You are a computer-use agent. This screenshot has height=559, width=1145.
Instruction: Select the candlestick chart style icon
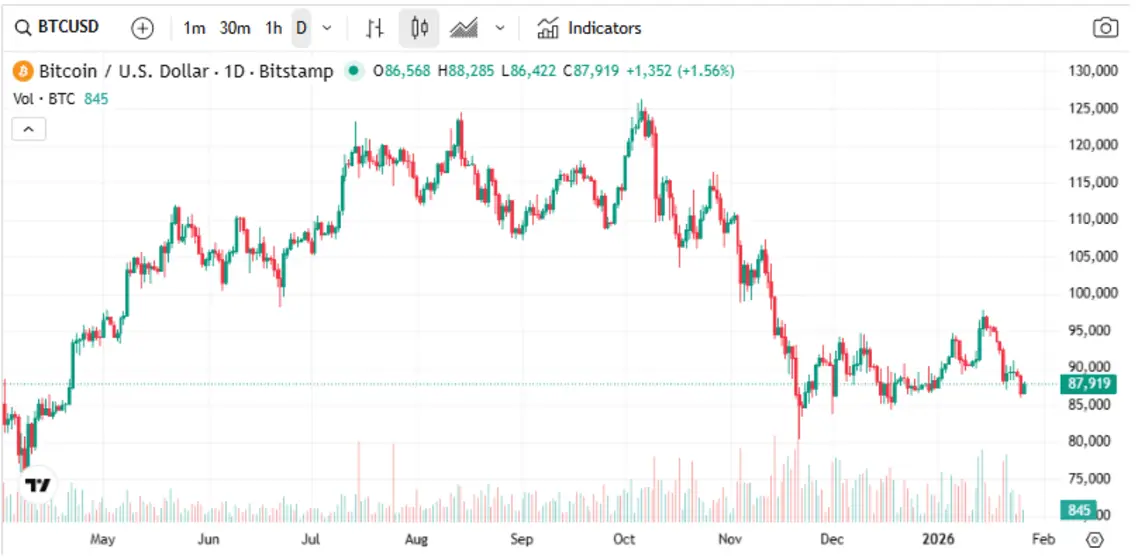click(419, 28)
